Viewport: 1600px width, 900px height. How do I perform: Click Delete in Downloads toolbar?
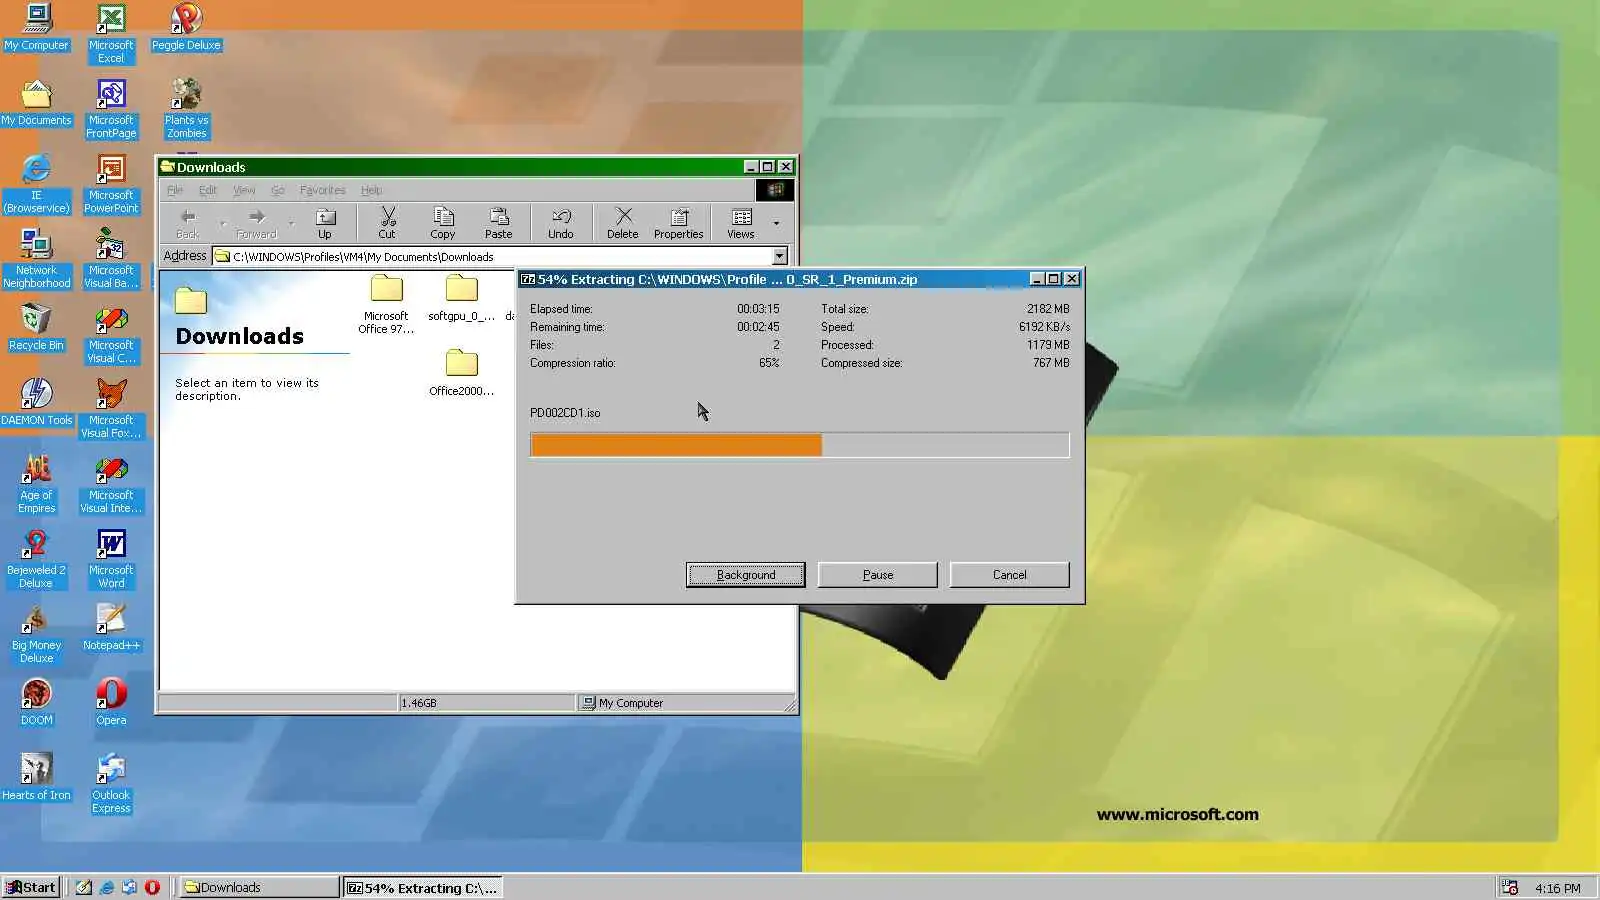(x=623, y=223)
